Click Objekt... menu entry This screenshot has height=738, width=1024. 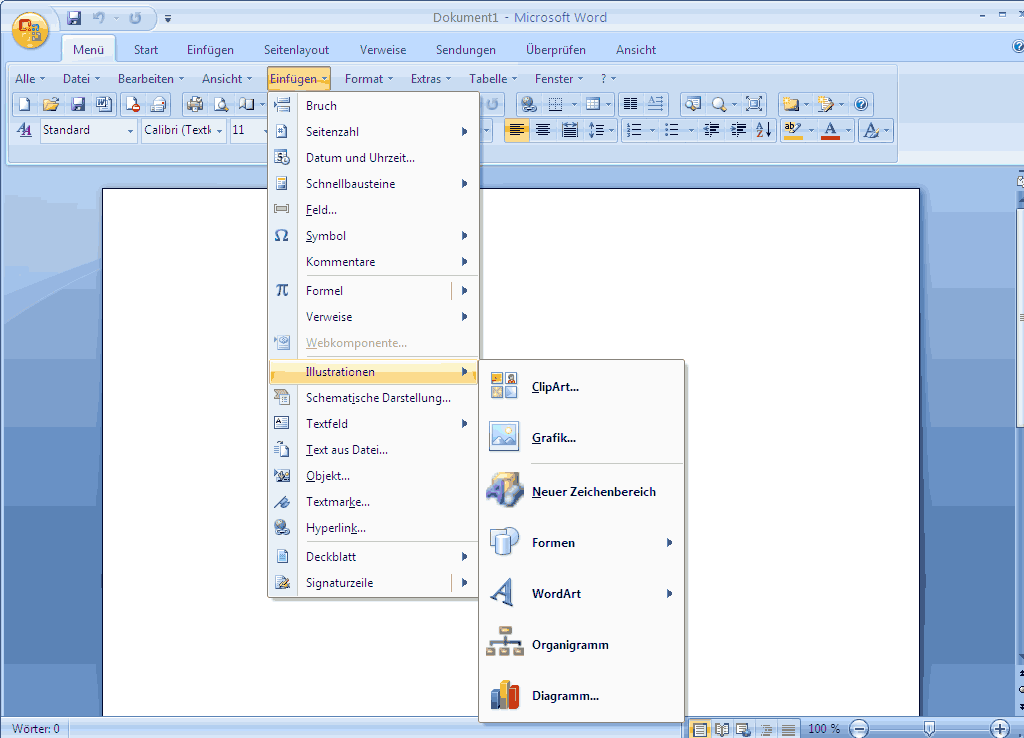374,475
